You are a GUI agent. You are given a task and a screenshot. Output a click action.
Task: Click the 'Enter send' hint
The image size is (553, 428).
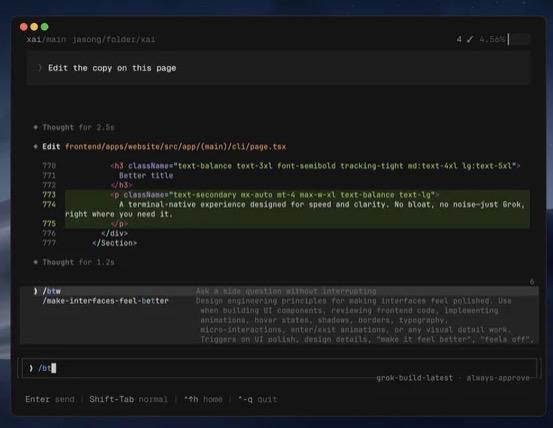[x=50, y=399]
